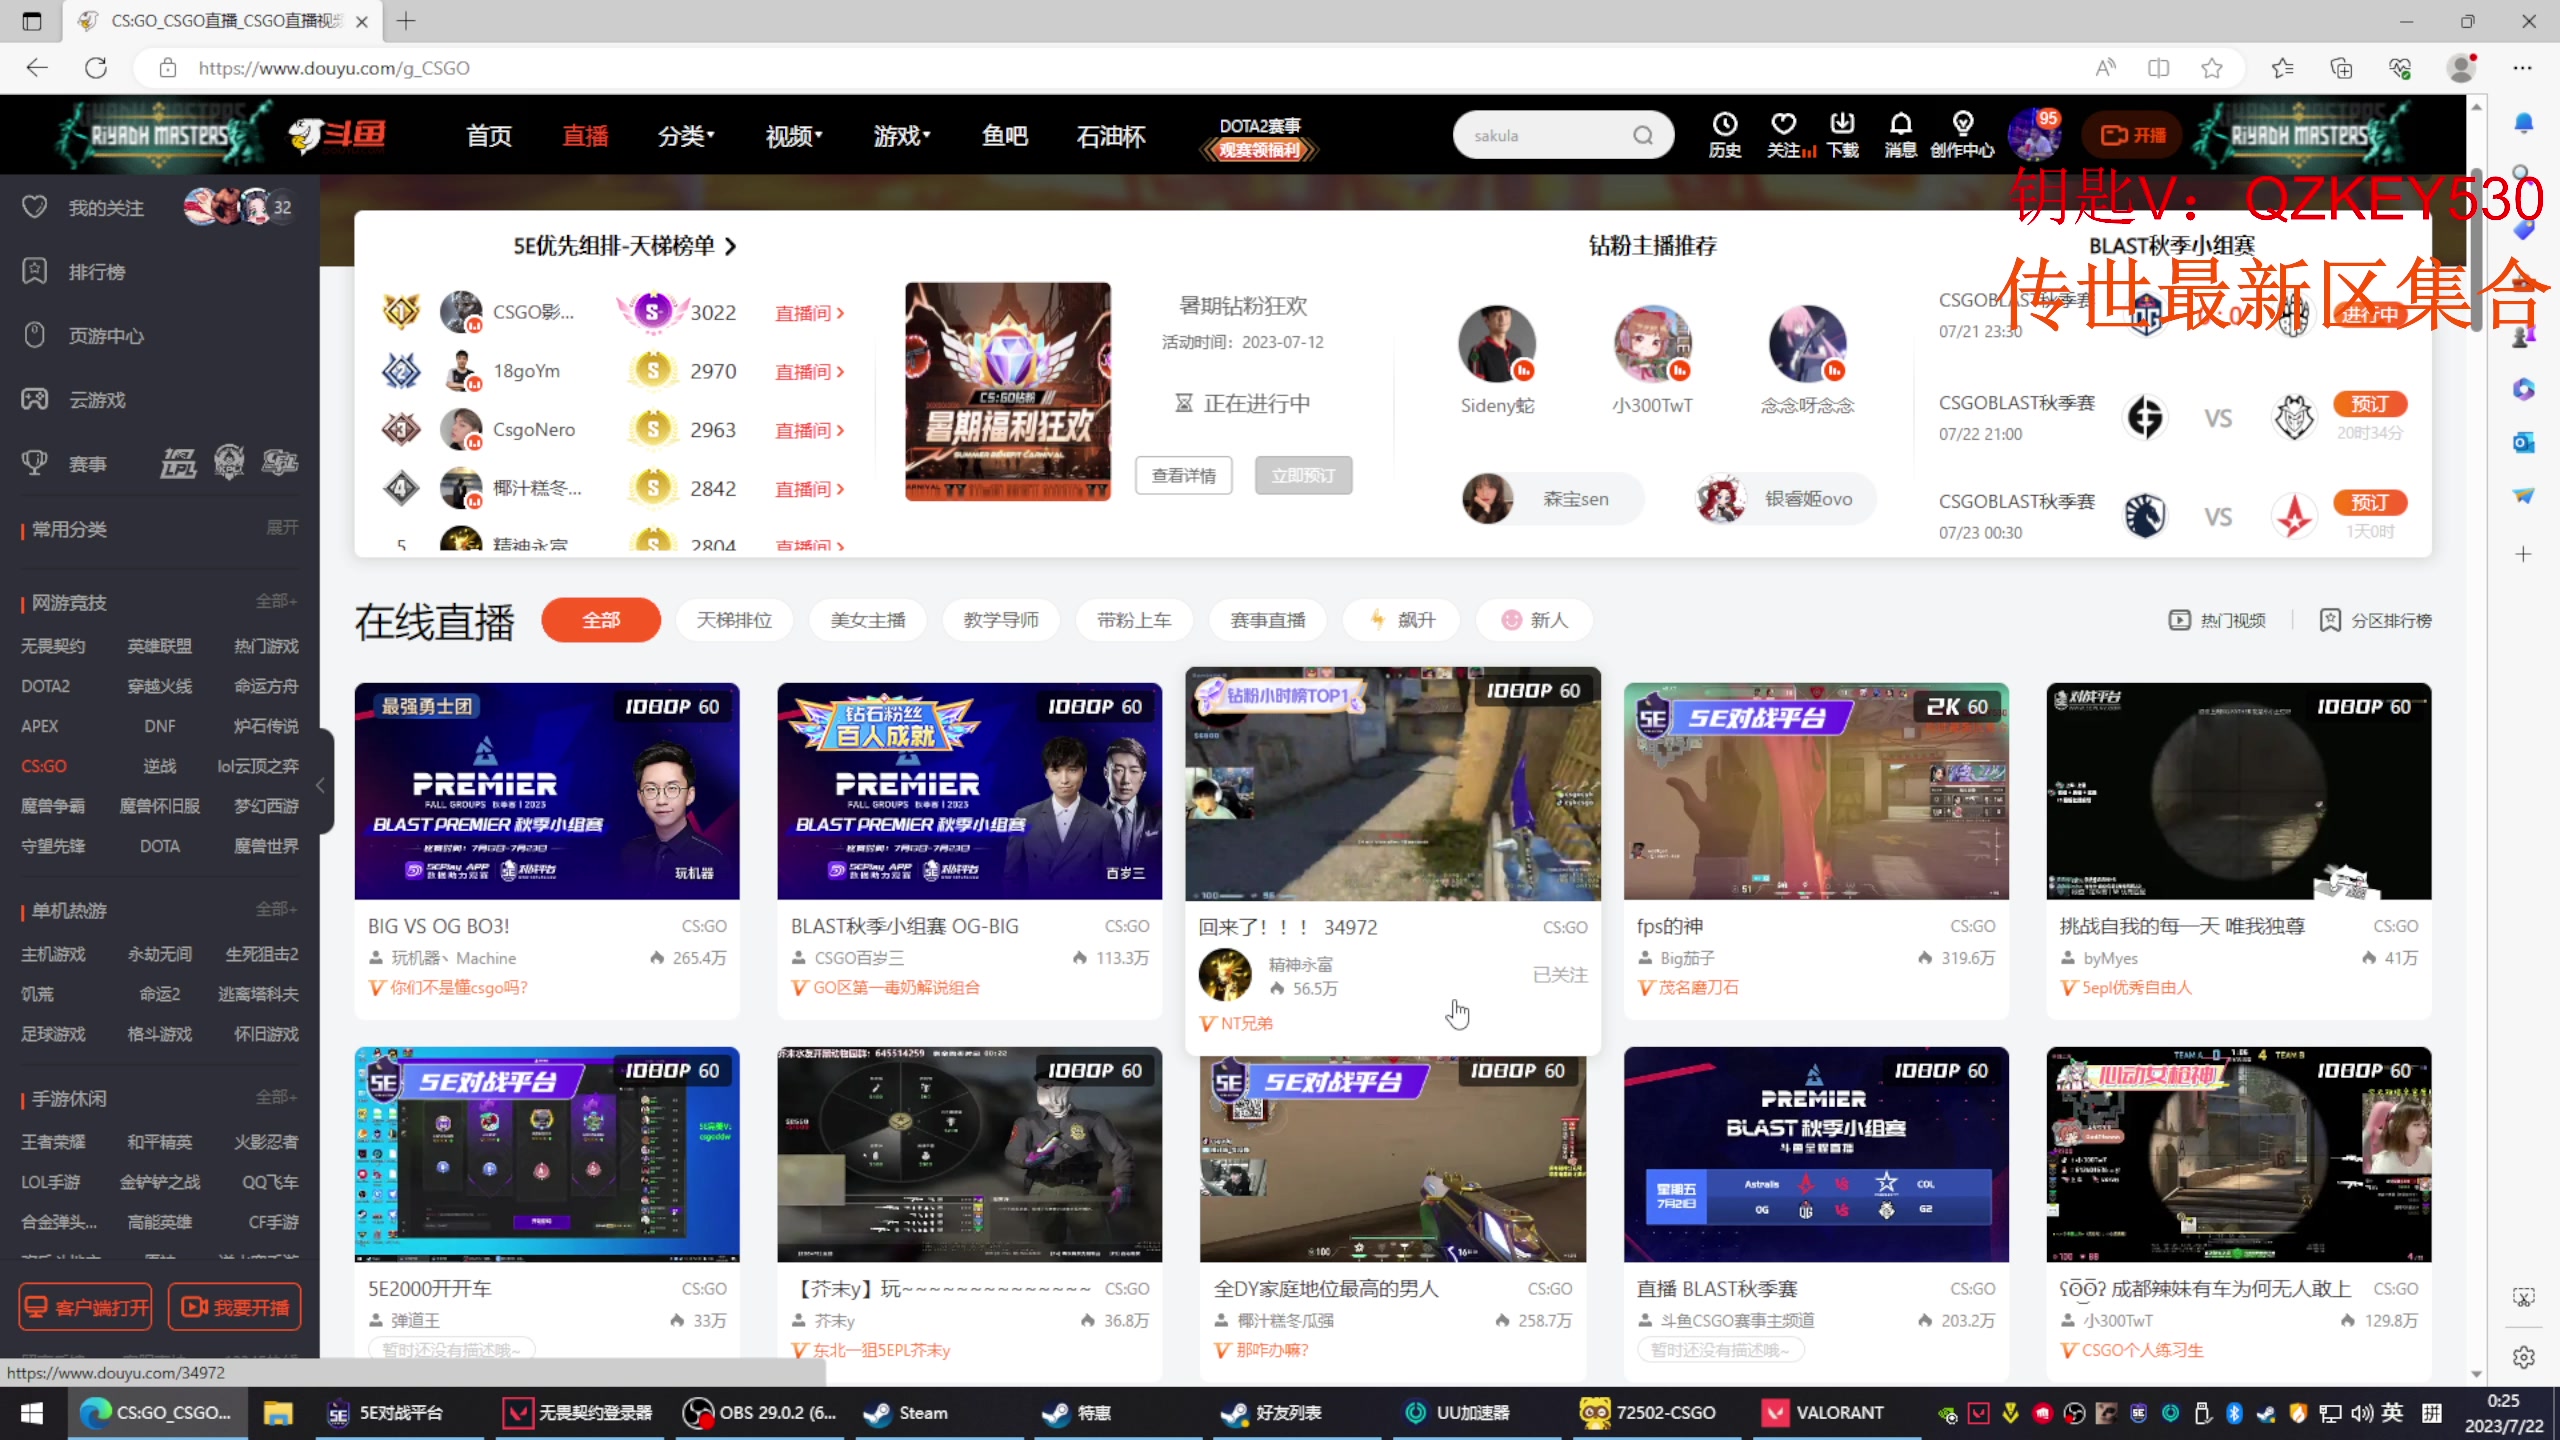This screenshot has width=2560, height=1440.
Task: Open 直播间 link for 18goYm
Action: (x=810, y=371)
